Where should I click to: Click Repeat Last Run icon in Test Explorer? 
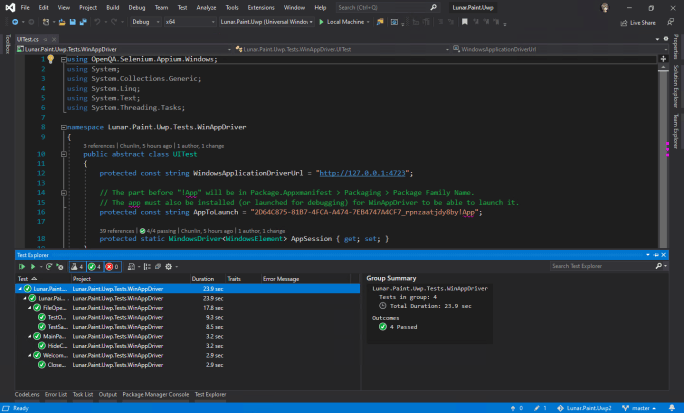[49, 266]
